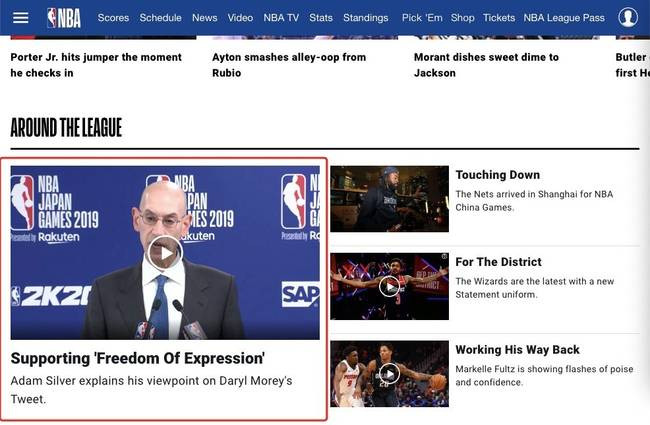
Task: Click The Nets arrived in Shanghai description
Action: pos(534,201)
